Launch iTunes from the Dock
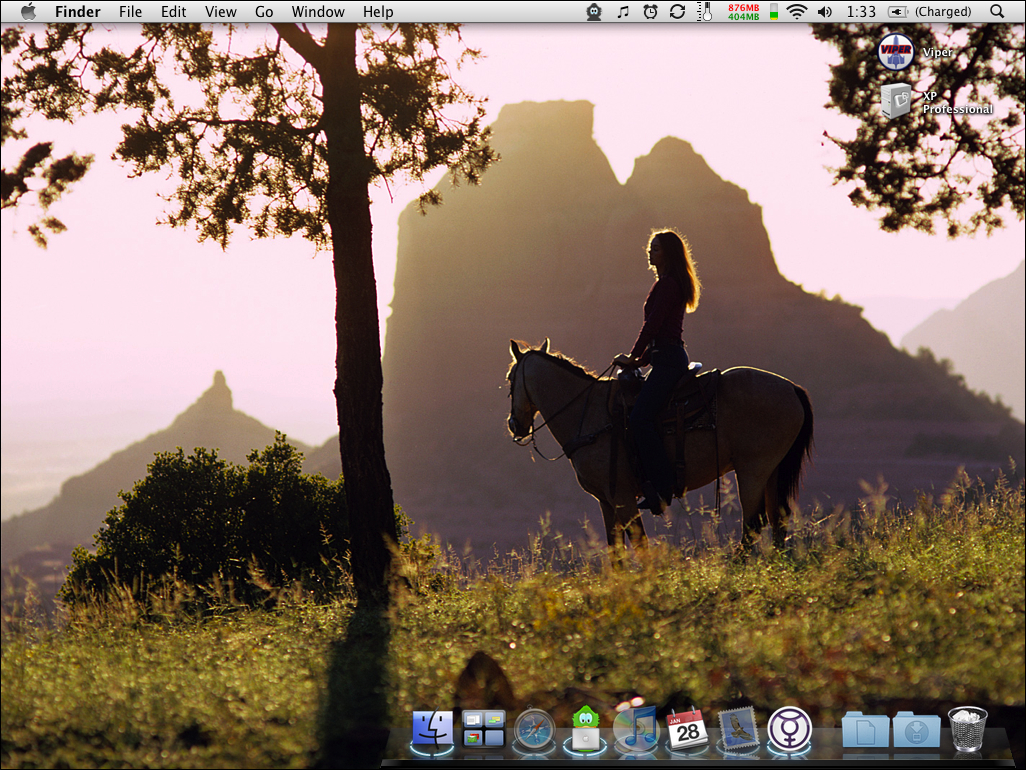This screenshot has height=770, width=1026. (x=637, y=727)
